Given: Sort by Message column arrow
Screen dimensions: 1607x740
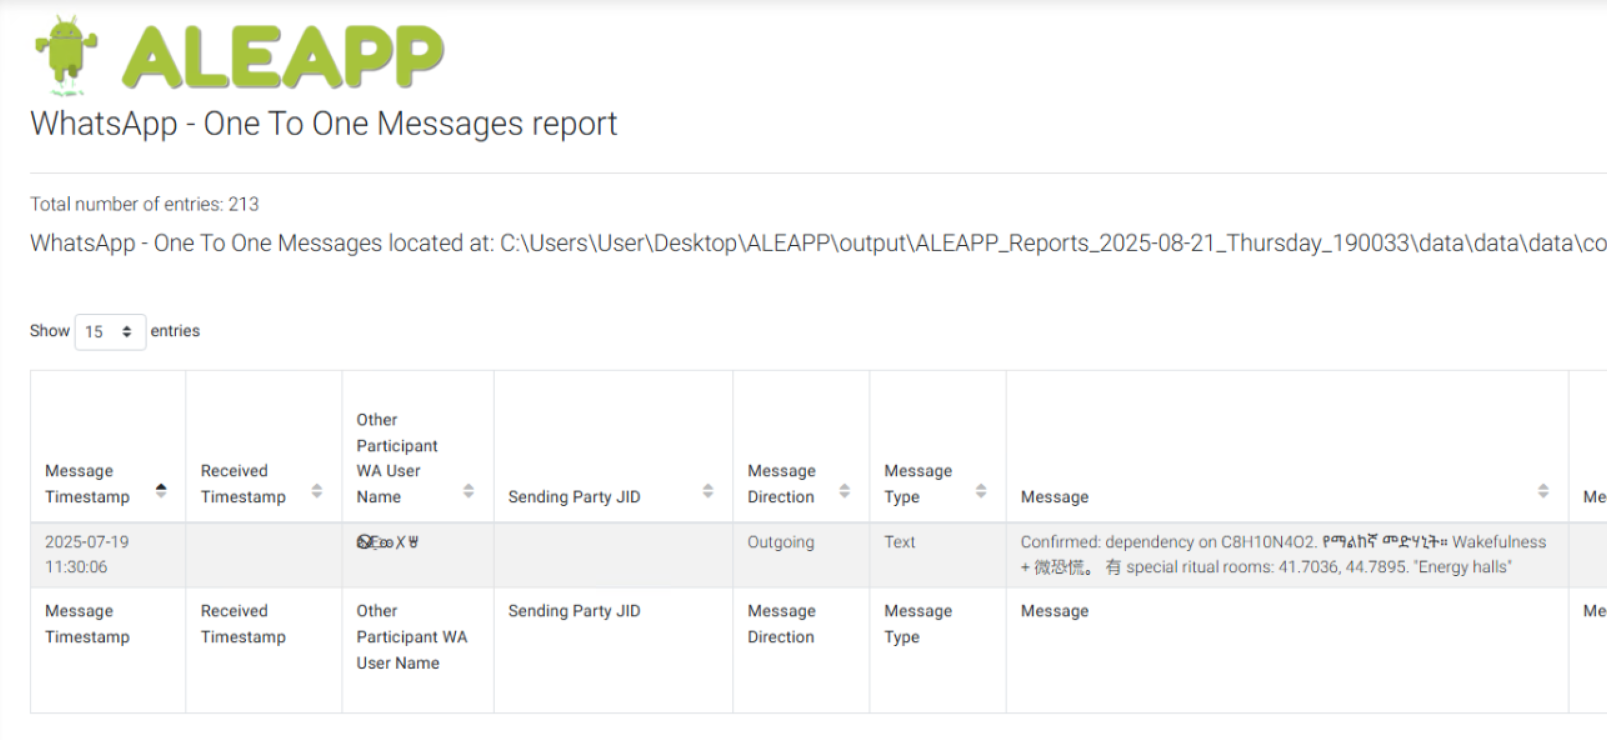Looking at the screenshot, I should [1543, 490].
